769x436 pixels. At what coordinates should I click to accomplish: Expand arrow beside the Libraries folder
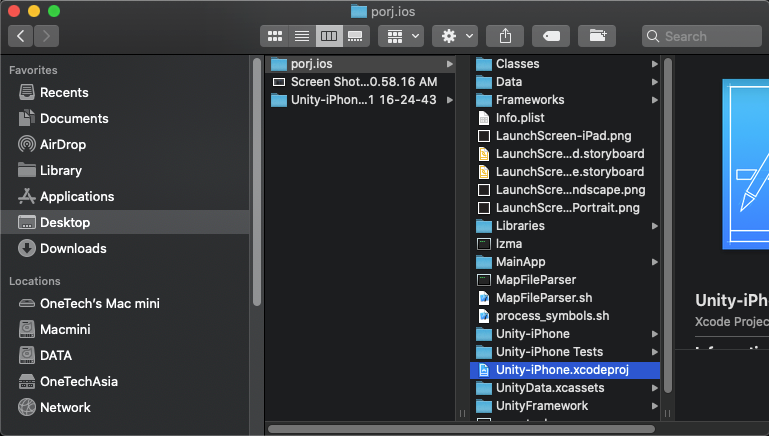654,226
